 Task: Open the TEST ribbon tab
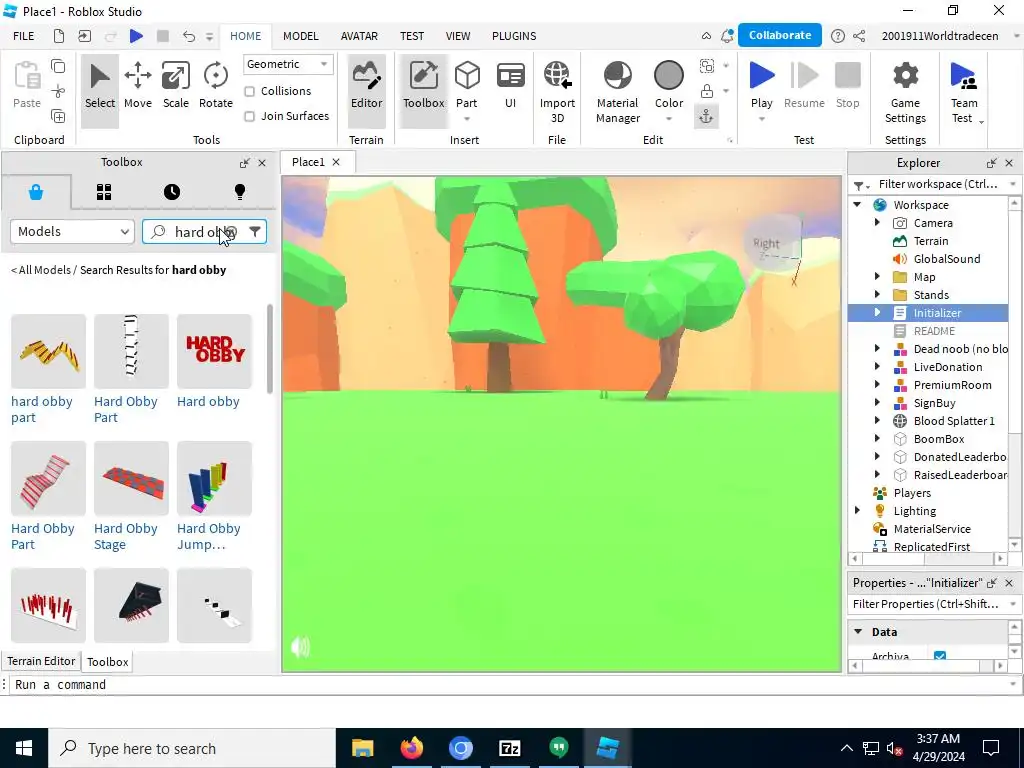click(411, 36)
